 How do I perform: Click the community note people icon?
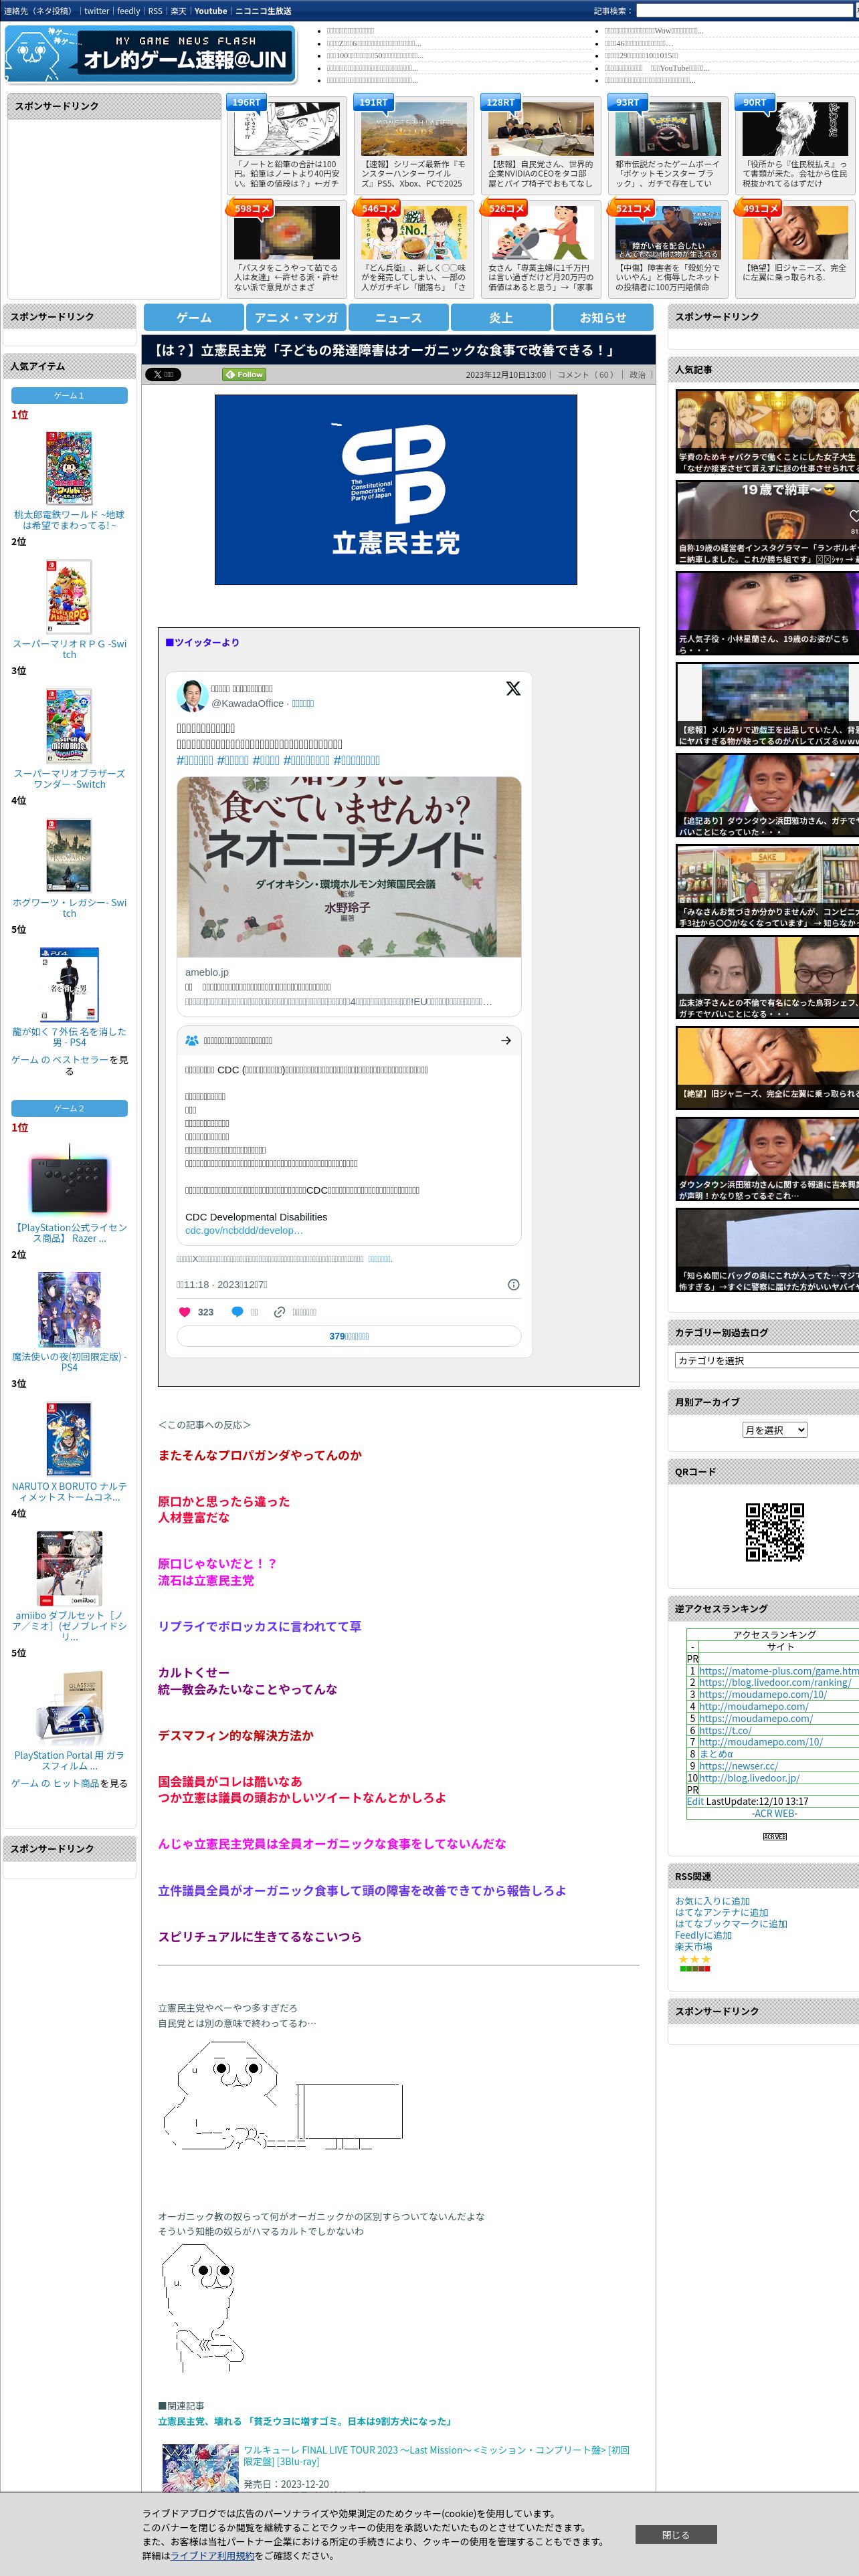(x=192, y=1040)
